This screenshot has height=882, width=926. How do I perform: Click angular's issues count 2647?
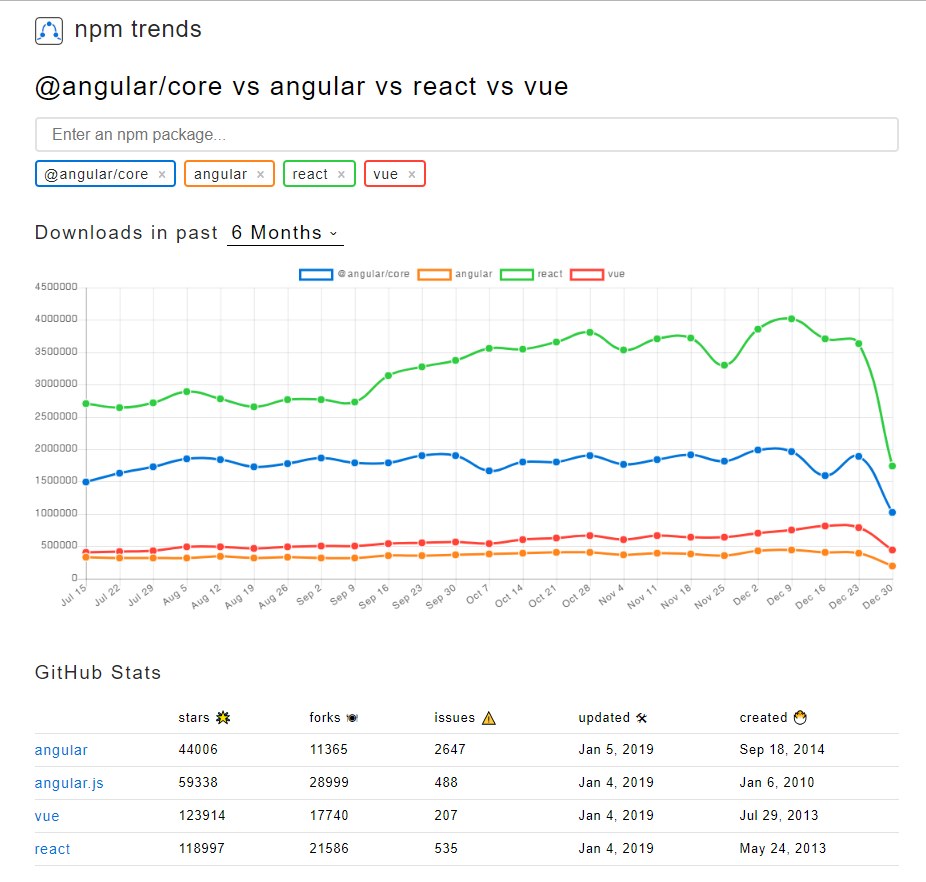450,750
